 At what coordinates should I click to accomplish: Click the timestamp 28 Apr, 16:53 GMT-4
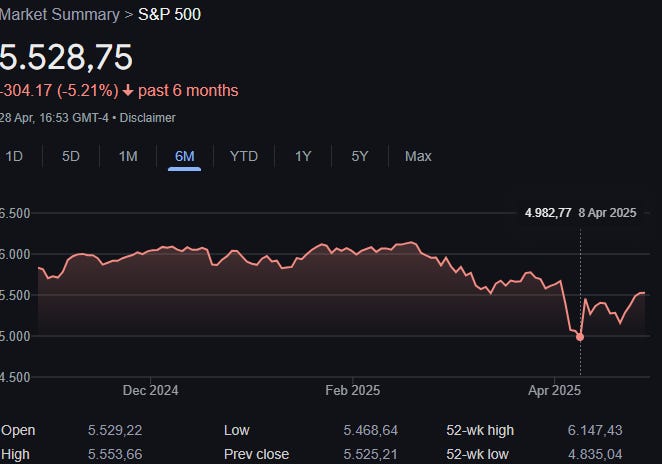point(54,117)
